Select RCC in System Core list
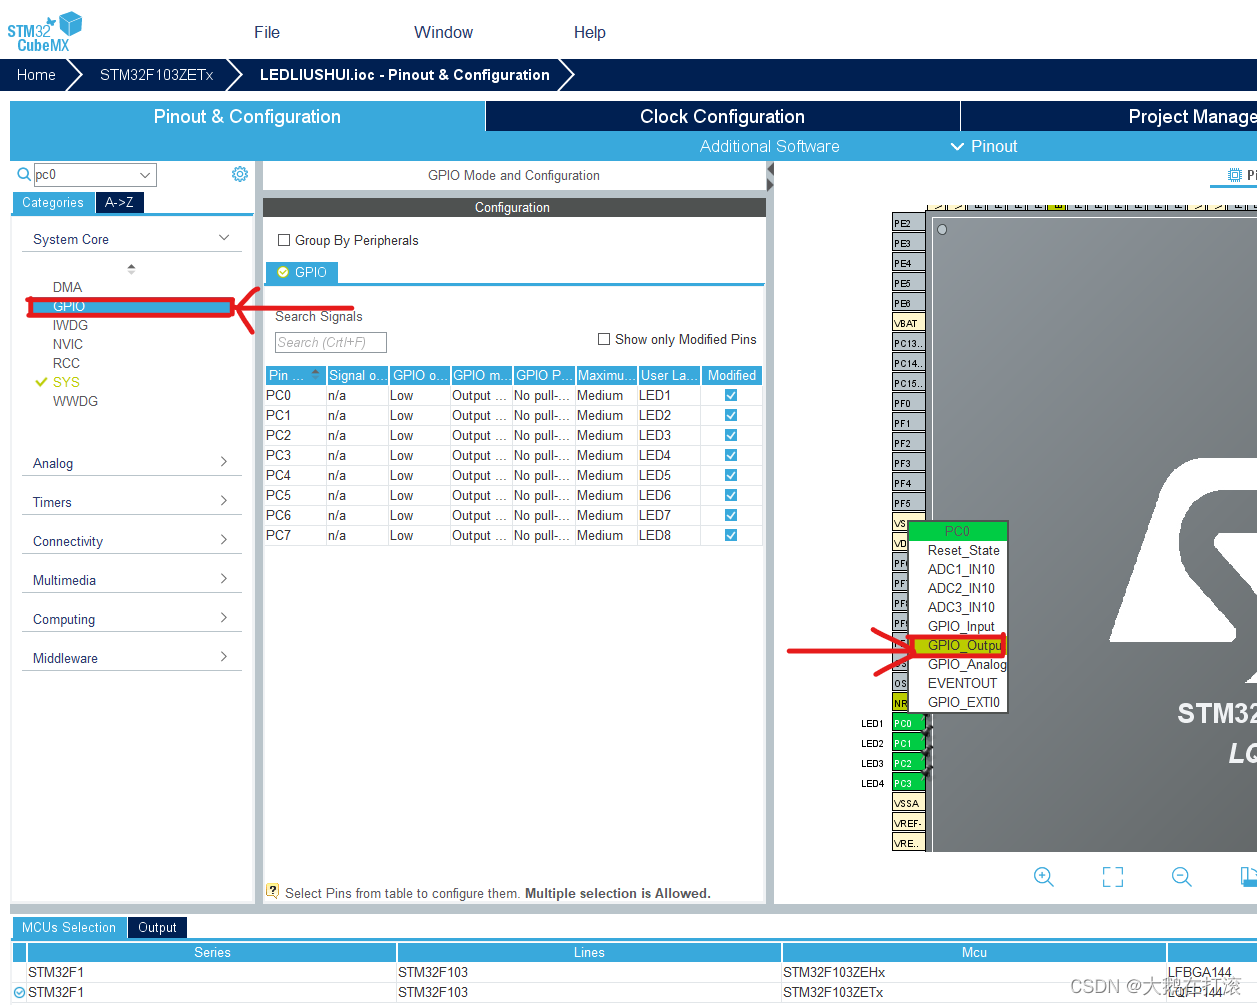The image size is (1257, 1005). [66, 363]
